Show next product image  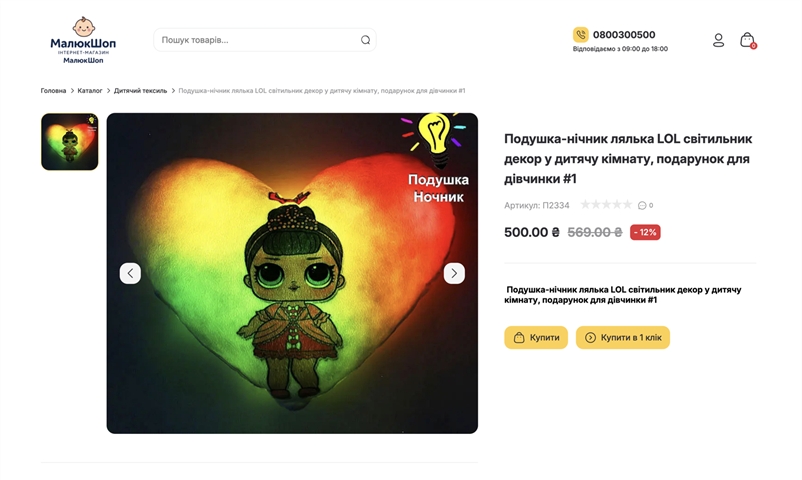(x=454, y=273)
